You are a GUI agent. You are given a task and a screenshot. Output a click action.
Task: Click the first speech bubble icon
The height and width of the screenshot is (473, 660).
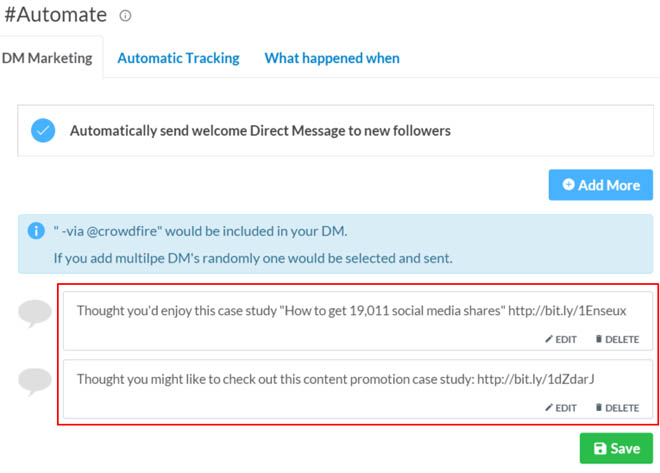point(35,314)
